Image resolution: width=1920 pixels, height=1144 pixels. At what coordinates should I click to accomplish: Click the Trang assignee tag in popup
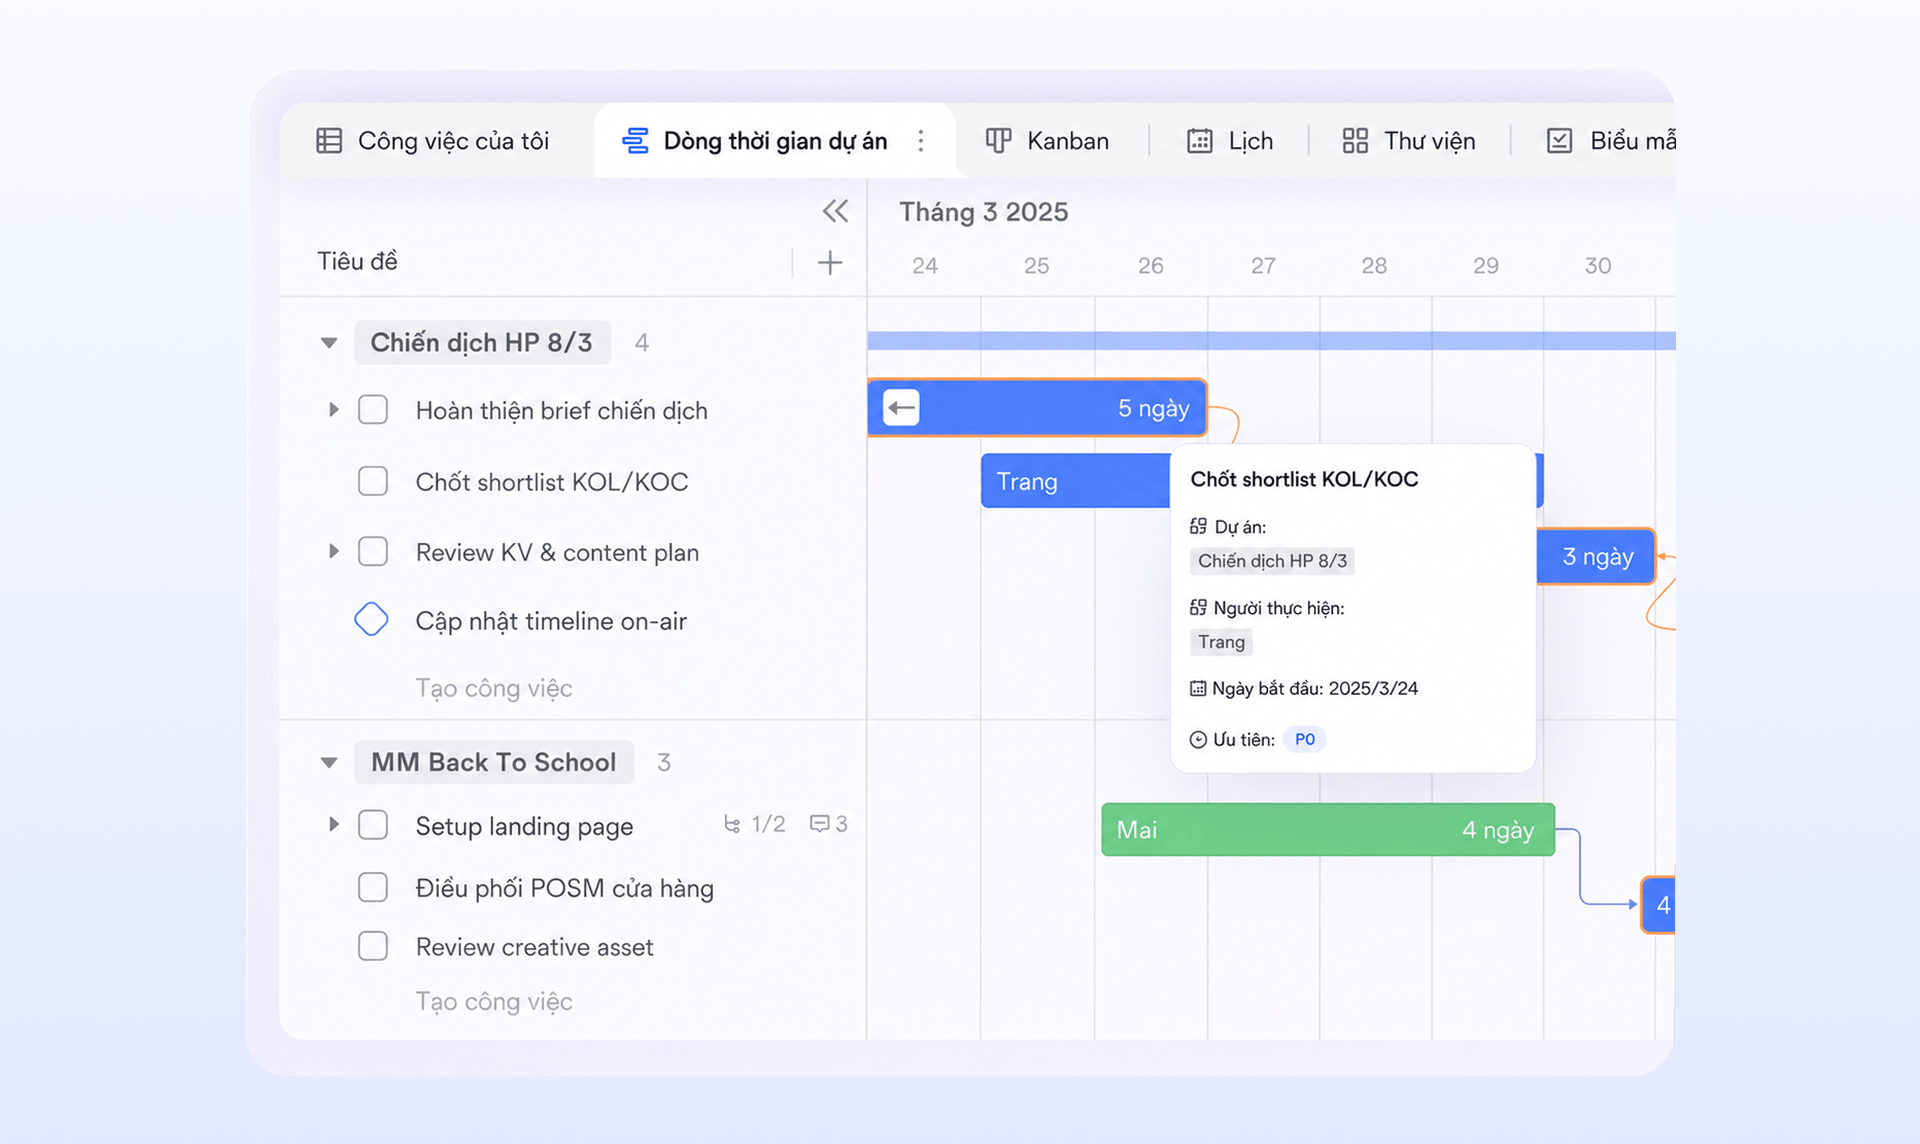tap(1221, 642)
